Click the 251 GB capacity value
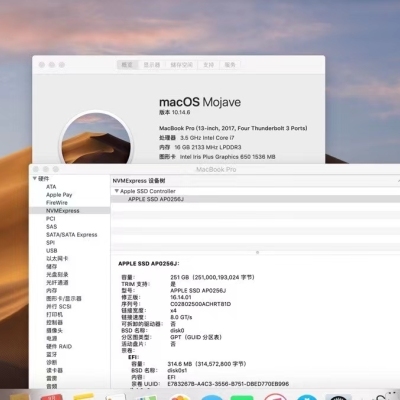This screenshot has width=400, height=400. pos(212,277)
